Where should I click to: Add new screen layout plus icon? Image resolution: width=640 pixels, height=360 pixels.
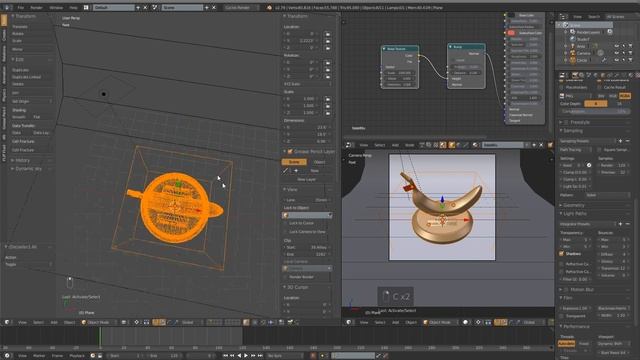coord(138,7)
